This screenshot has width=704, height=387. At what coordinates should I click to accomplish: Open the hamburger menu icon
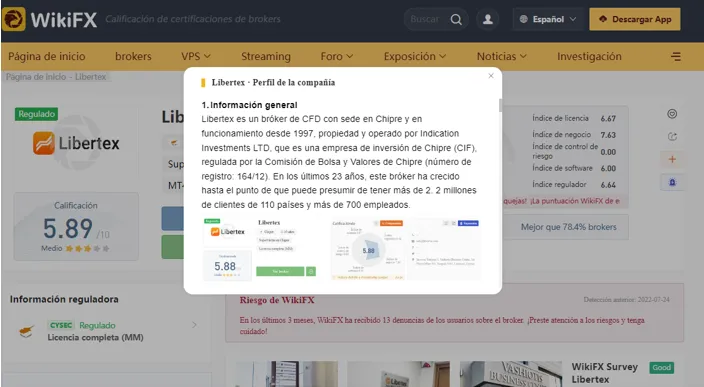(676, 57)
